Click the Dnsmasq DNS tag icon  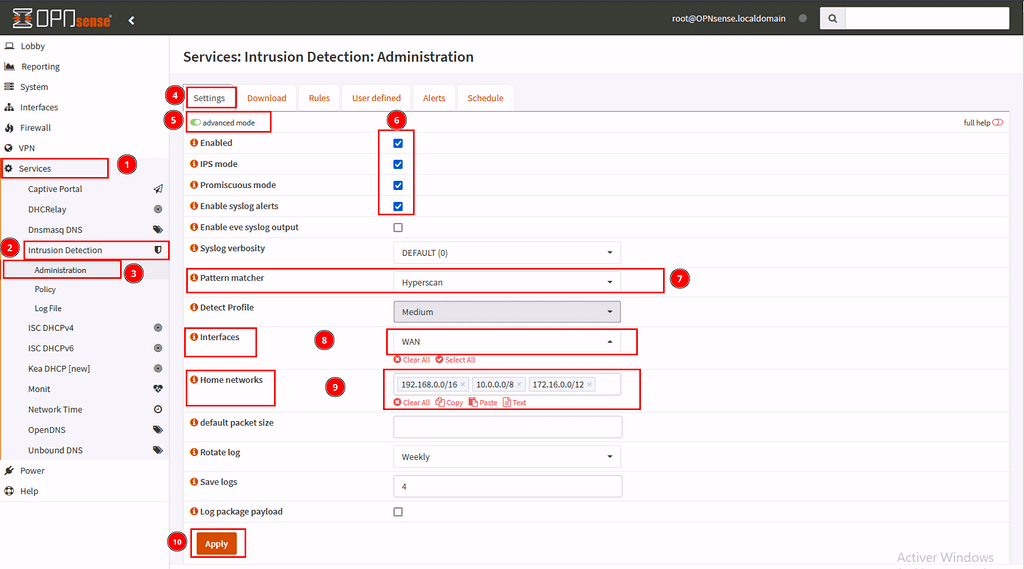157,230
